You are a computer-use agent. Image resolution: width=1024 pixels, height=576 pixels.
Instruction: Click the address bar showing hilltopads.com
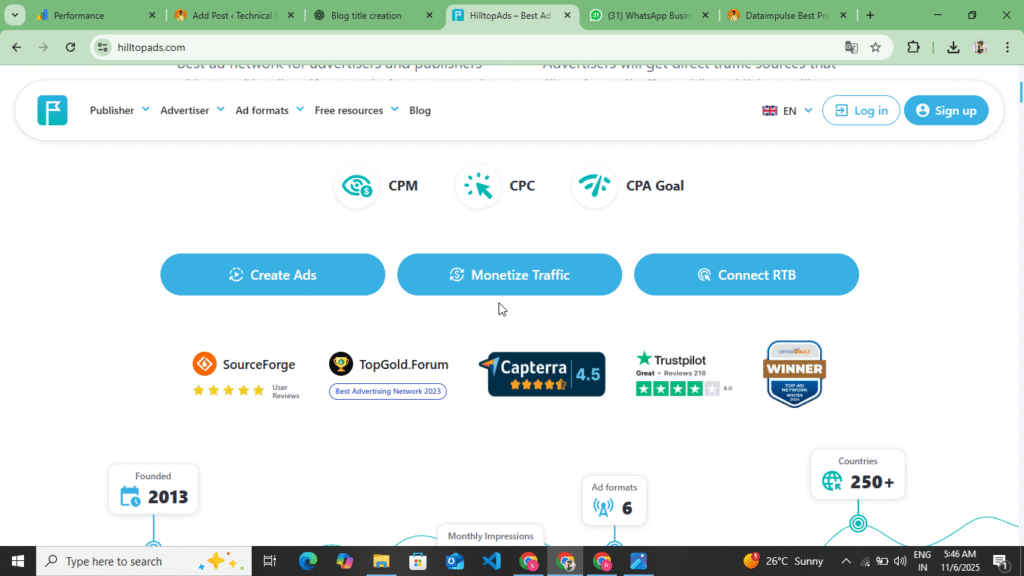(400, 47)
